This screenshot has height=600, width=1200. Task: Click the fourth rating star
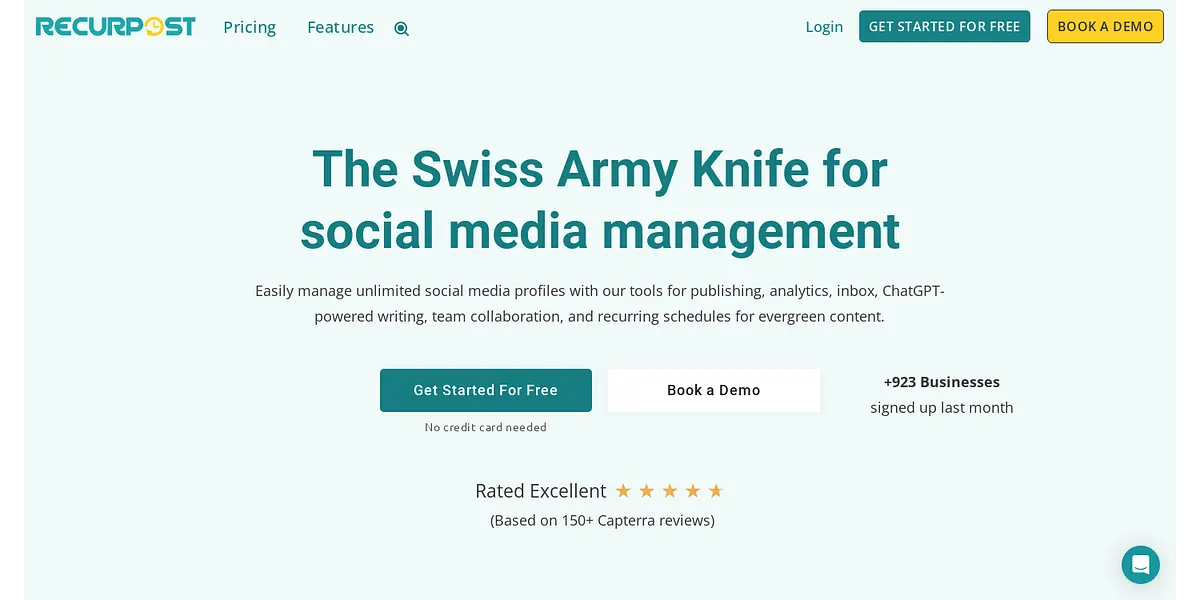(x=692, y=491)
